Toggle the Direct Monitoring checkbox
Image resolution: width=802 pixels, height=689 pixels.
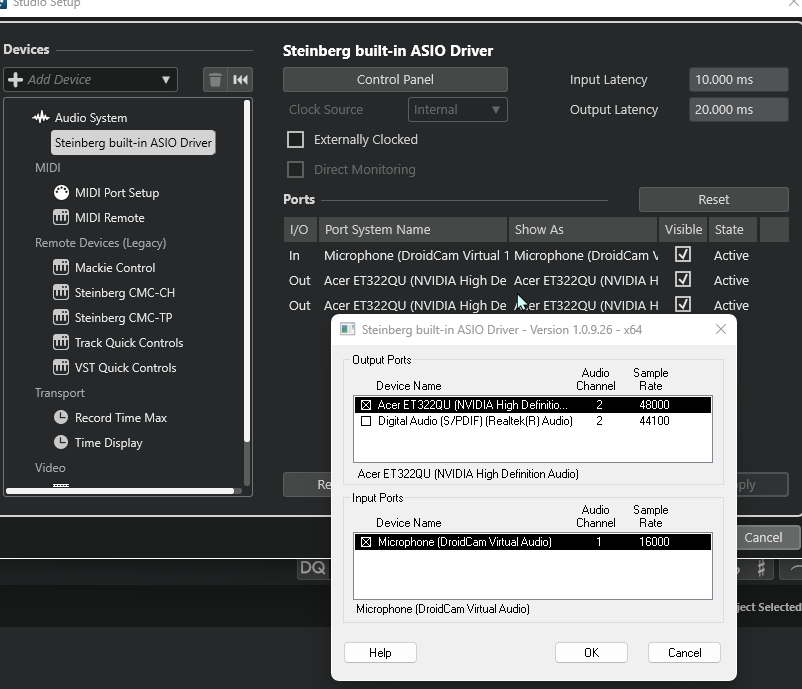coord(295,170)
